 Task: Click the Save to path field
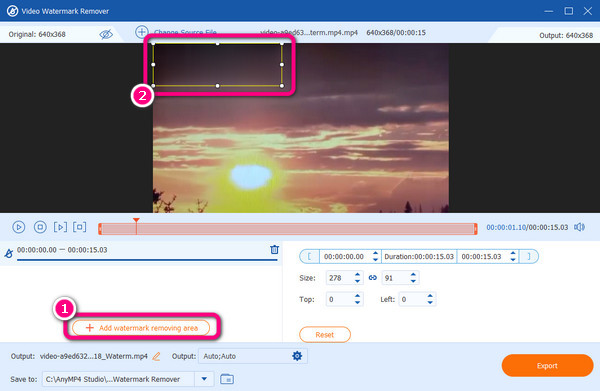point(118,379)
